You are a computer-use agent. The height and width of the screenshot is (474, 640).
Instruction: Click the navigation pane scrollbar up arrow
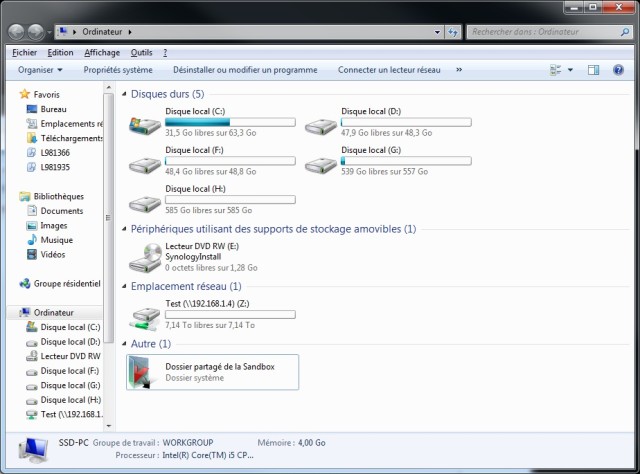point(109,87)
